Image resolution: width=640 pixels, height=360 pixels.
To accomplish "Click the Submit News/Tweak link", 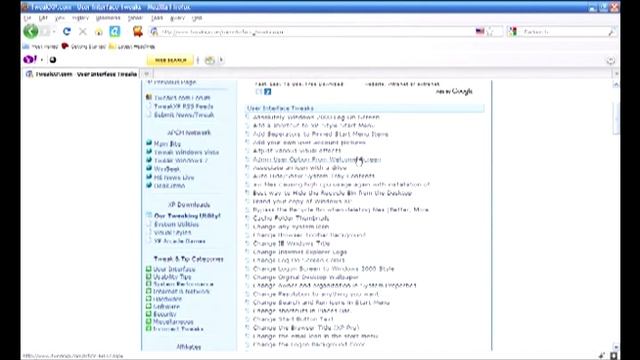I will (x=184, y=115).
